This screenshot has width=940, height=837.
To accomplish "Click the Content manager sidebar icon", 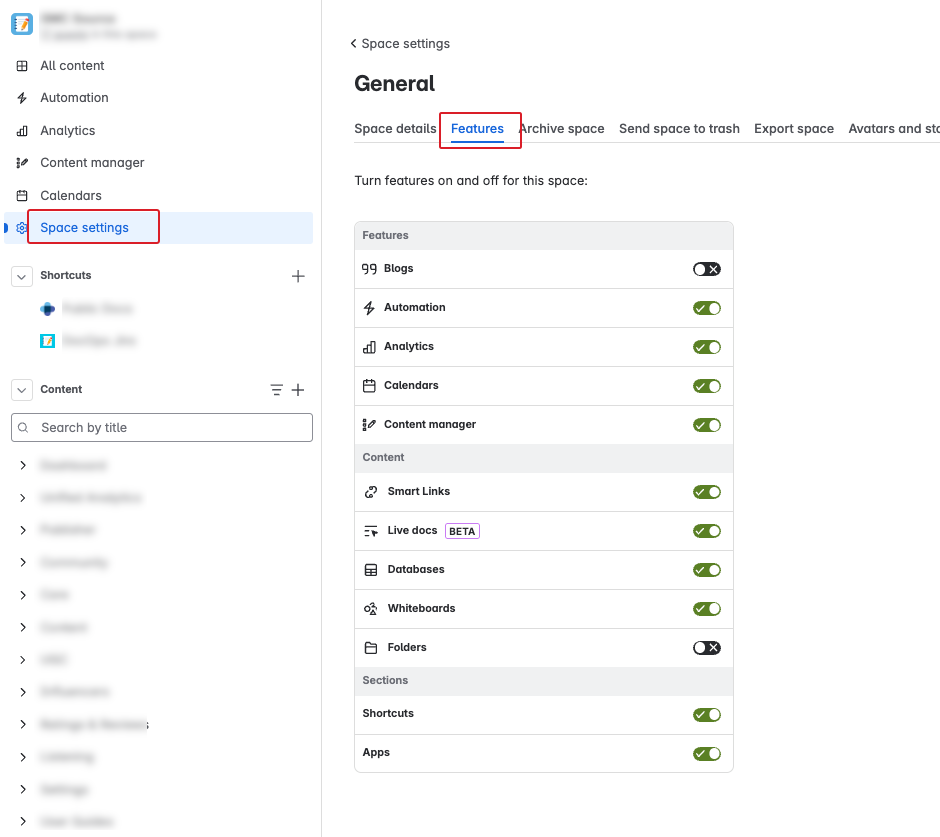I will click(22, 163).
